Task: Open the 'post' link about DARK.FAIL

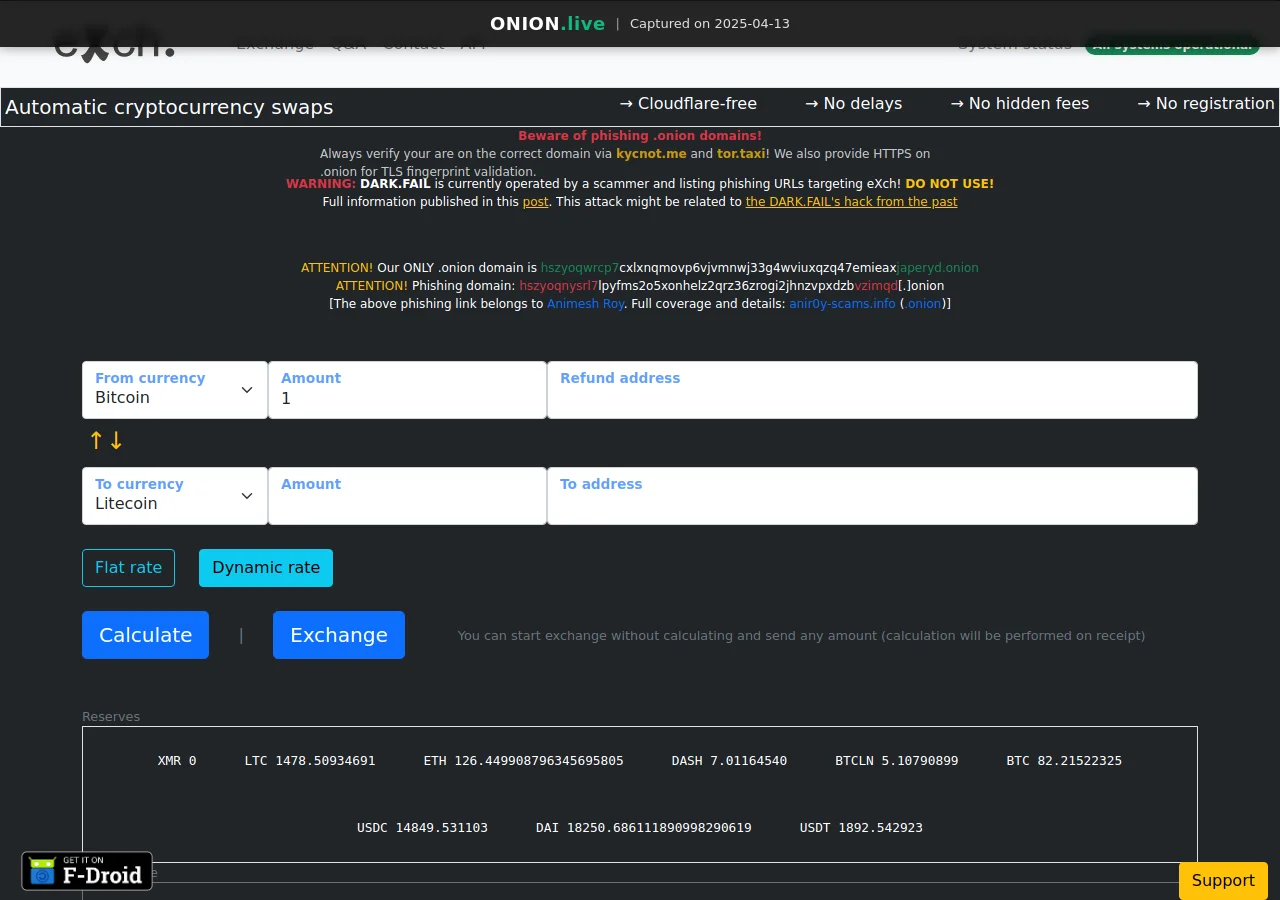Action: 535,202
